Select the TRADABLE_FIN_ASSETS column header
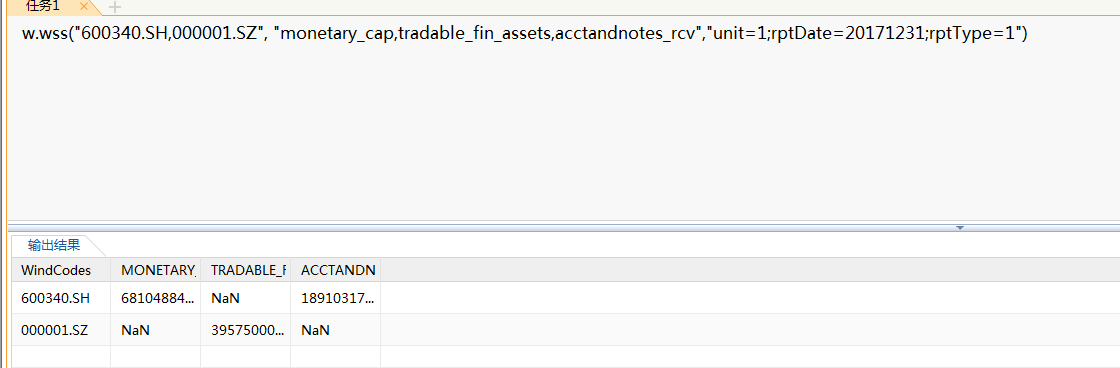1120x368 pixels. pyautogui.click(x=246, y=270)
